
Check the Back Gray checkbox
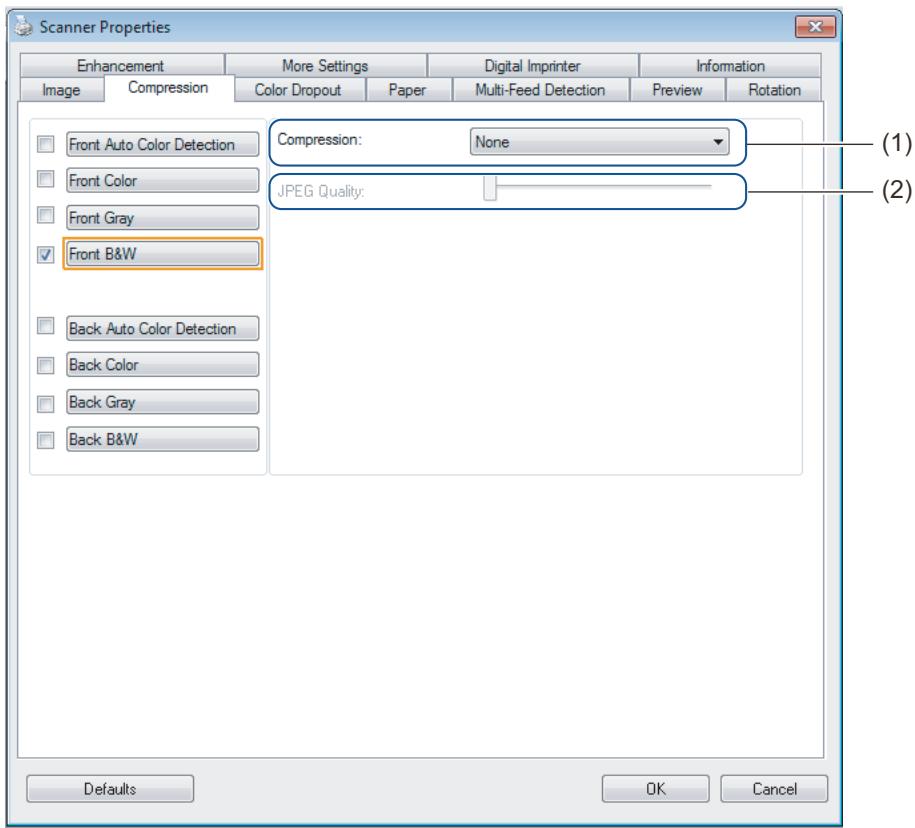click(46, 403)
